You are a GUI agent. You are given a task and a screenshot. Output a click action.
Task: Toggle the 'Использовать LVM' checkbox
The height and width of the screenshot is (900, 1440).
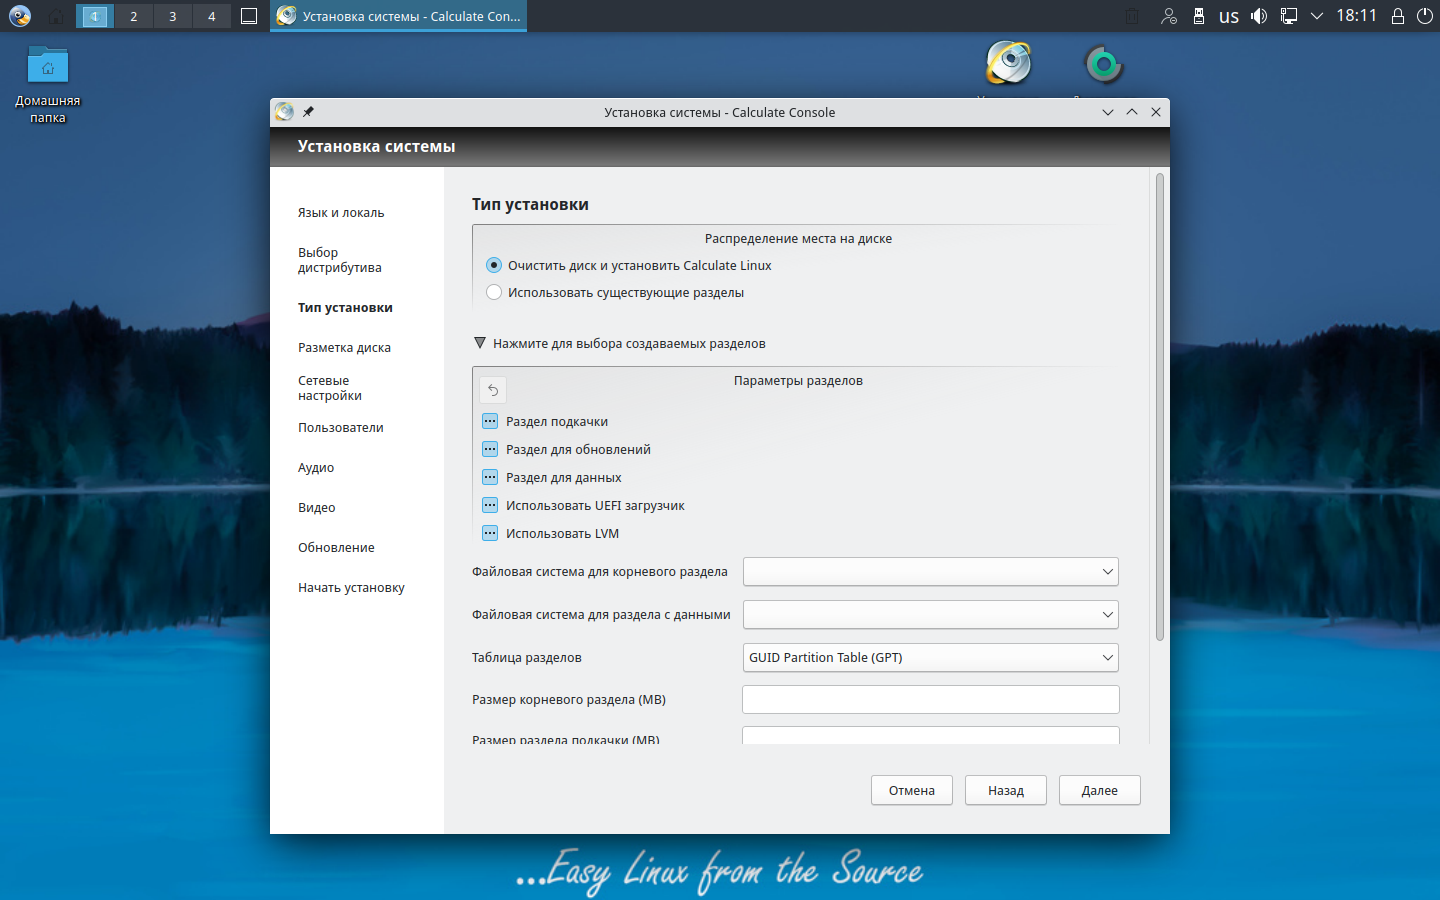(490, 533)
